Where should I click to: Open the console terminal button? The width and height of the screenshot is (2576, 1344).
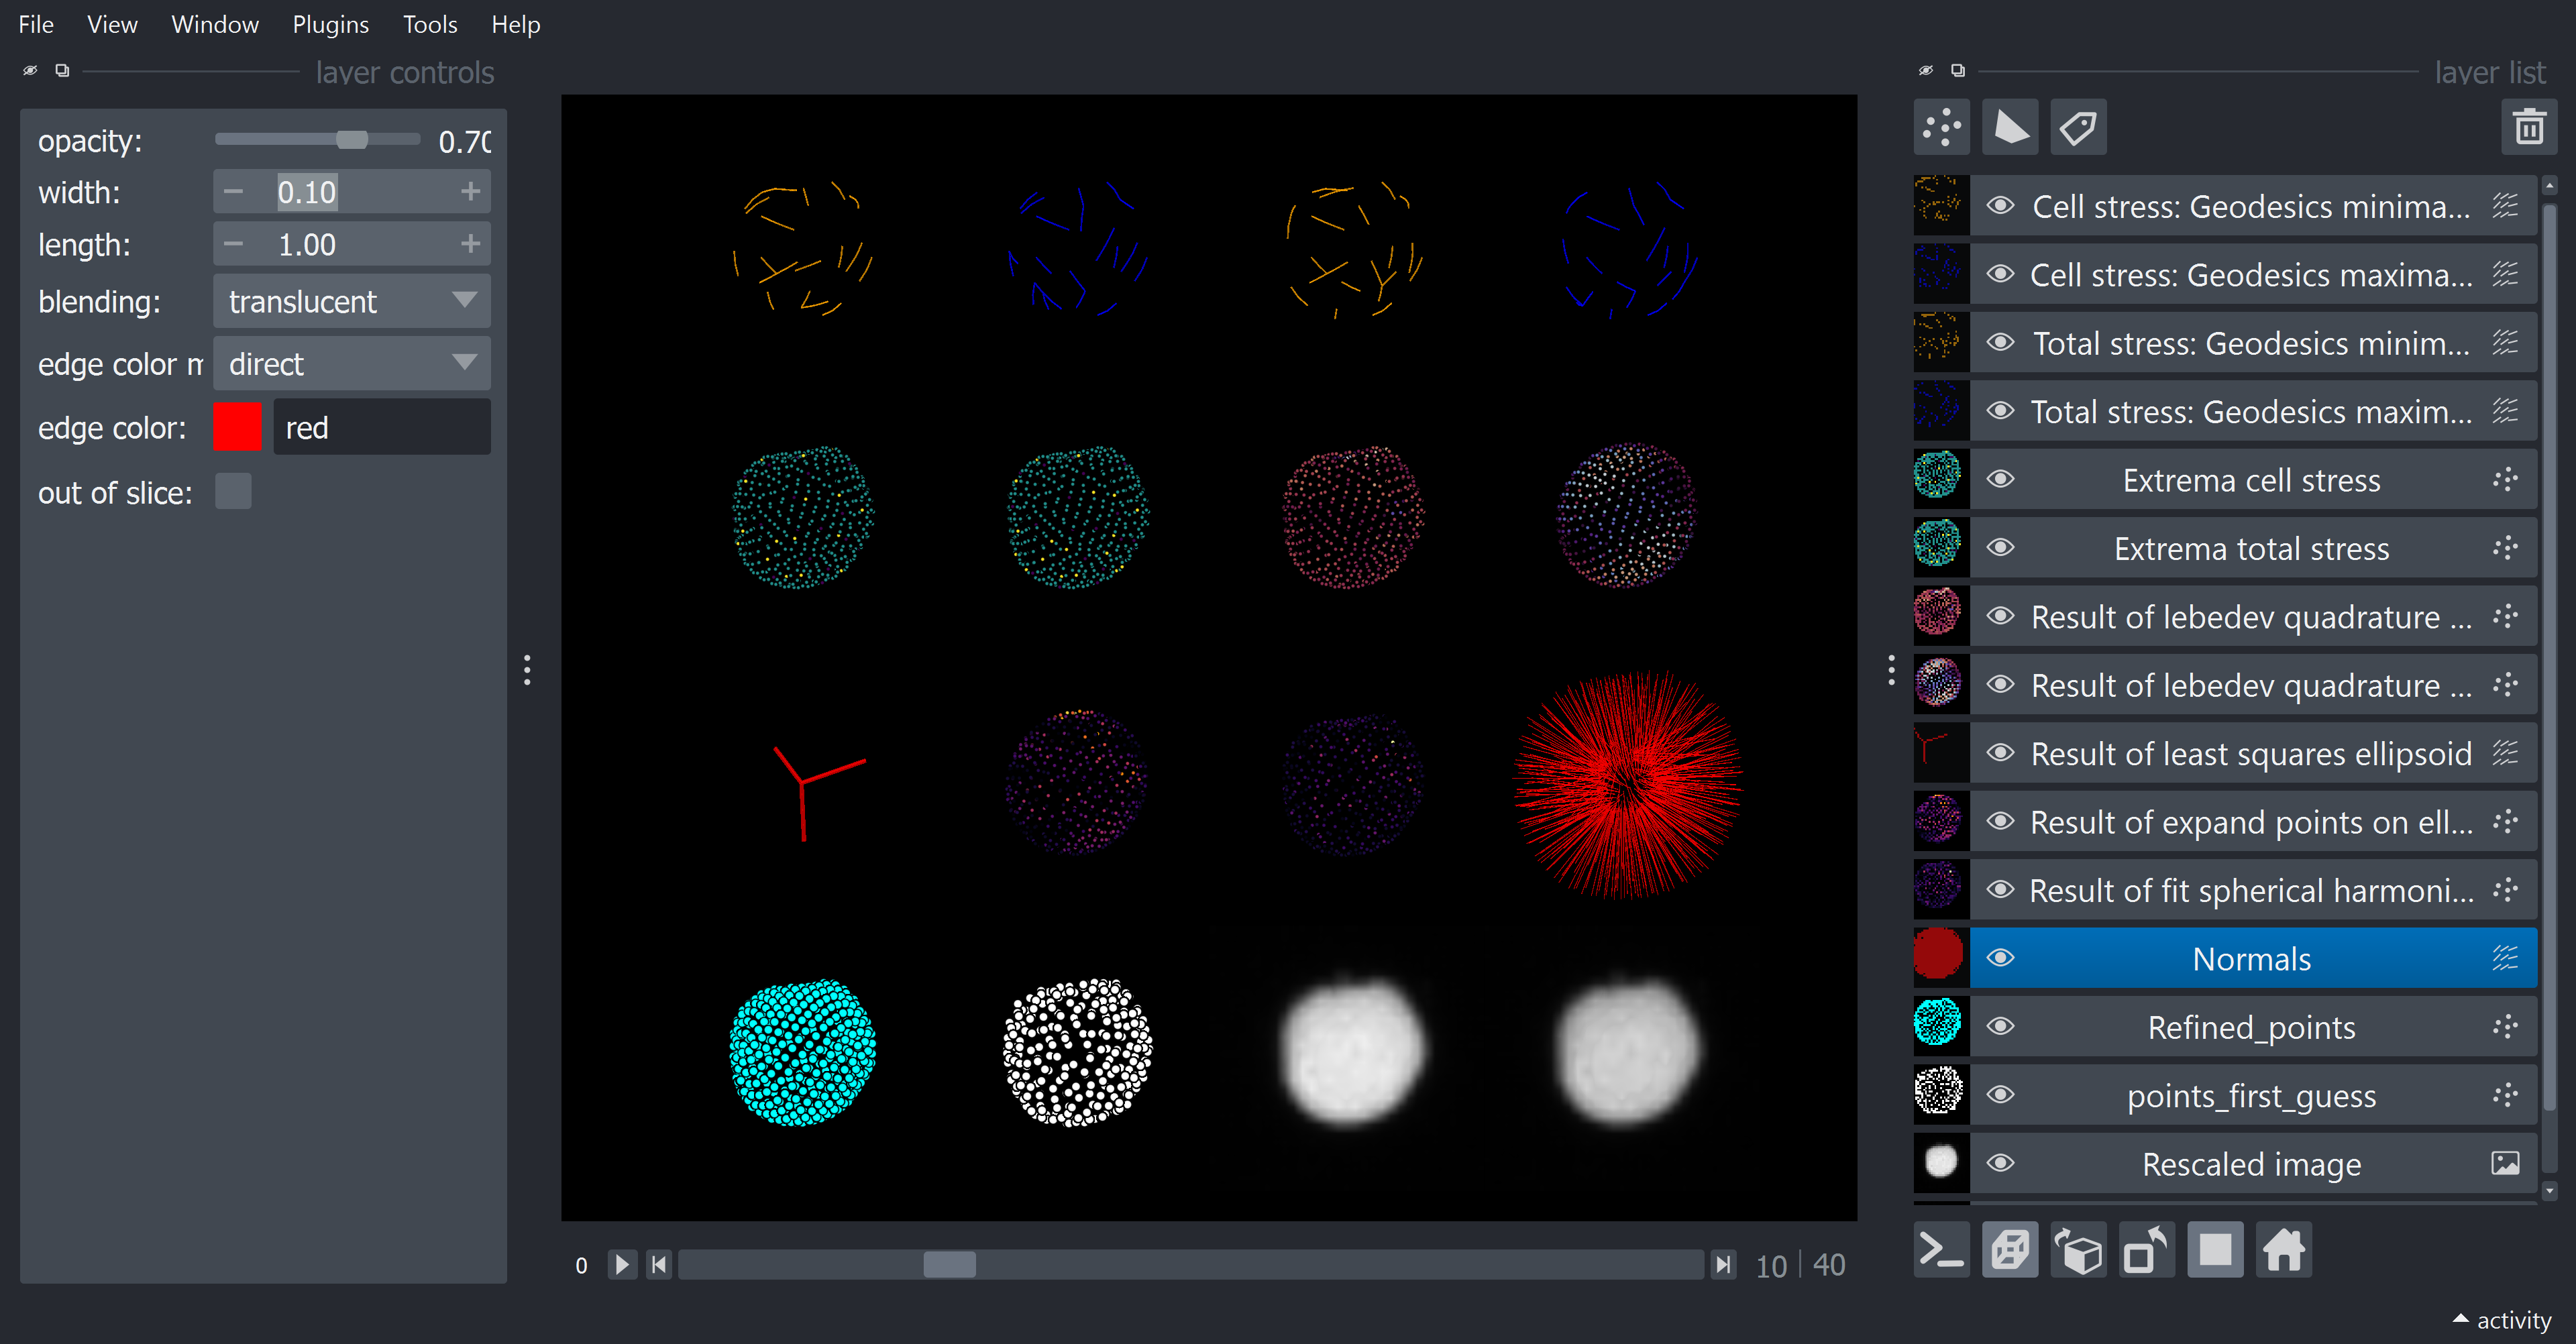pyautogui.click(x=1941, y=1250)
